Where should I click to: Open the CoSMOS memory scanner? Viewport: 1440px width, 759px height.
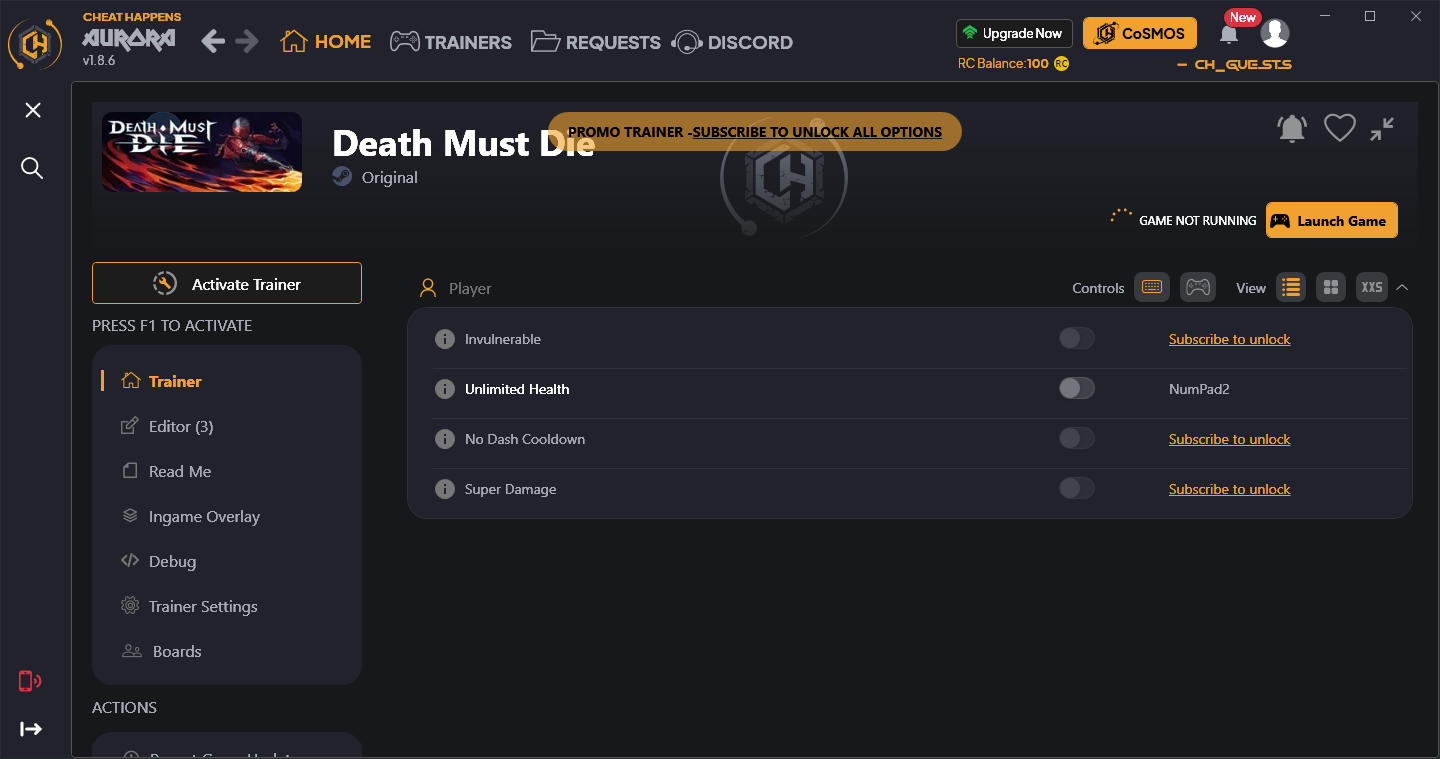pyautogui.click(x=1139, y=33)
